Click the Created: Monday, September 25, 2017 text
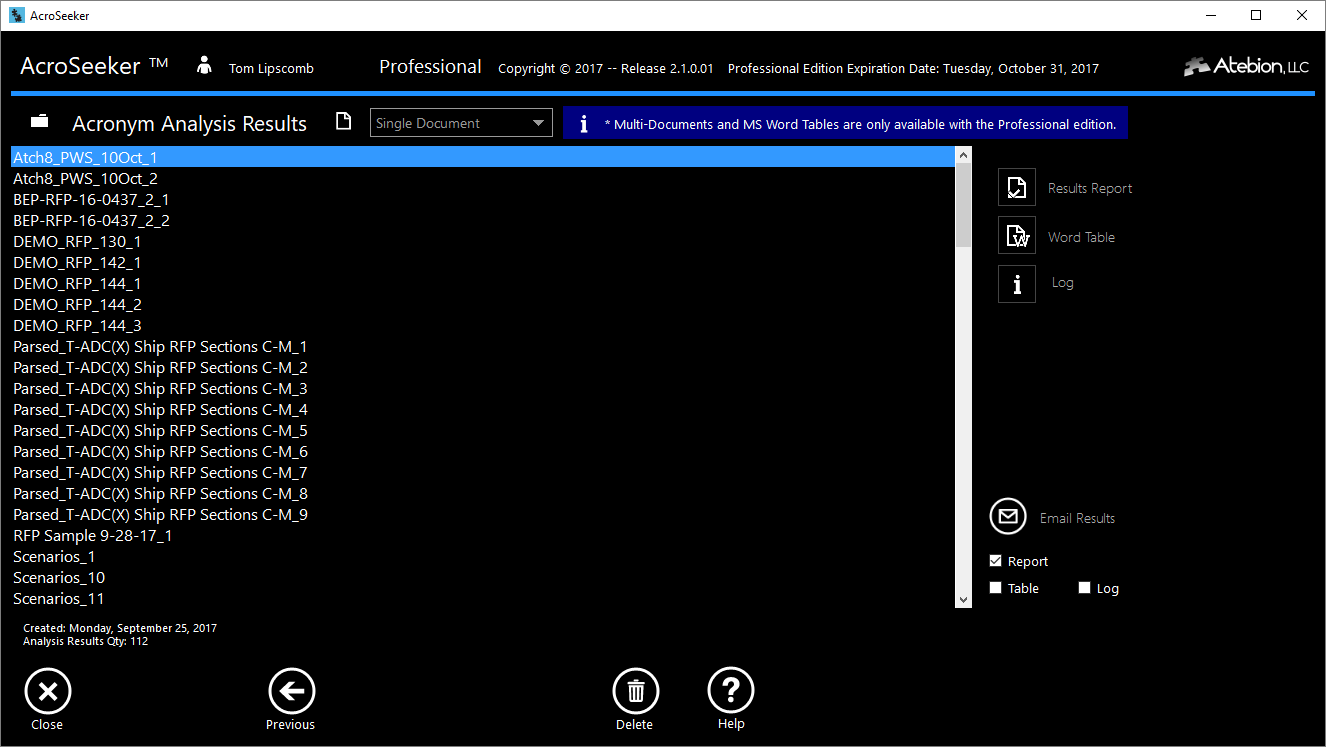 (120, 628)
